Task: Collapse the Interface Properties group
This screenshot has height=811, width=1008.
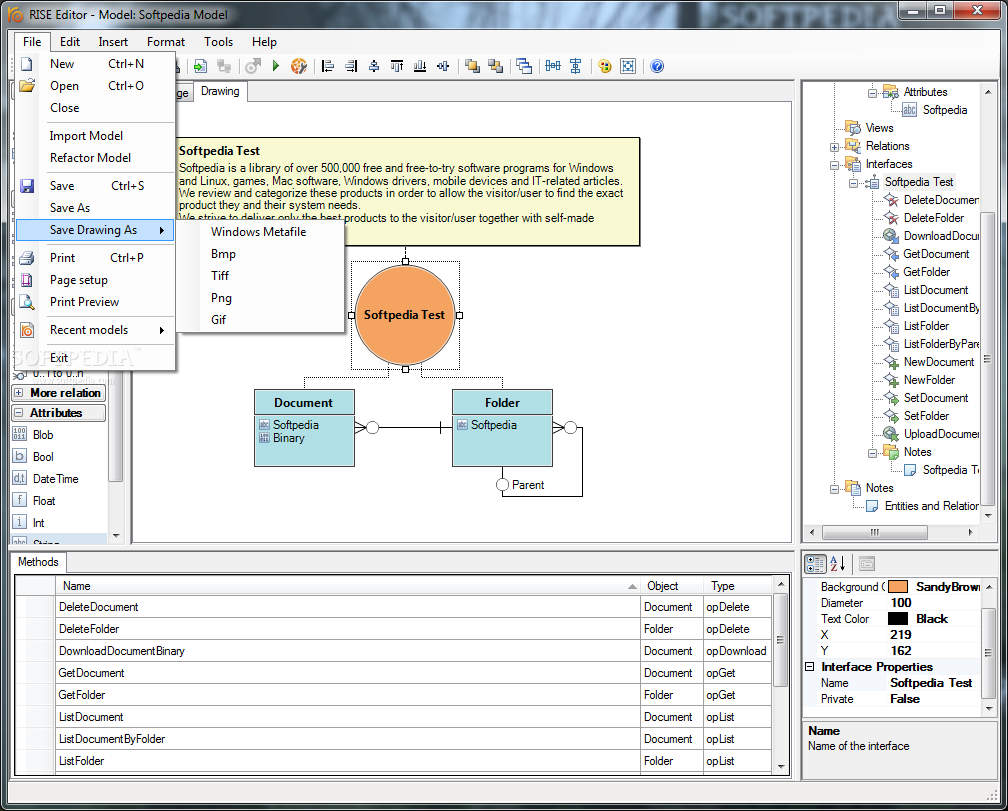Action: pyautogui.click(x=810, y=666)
